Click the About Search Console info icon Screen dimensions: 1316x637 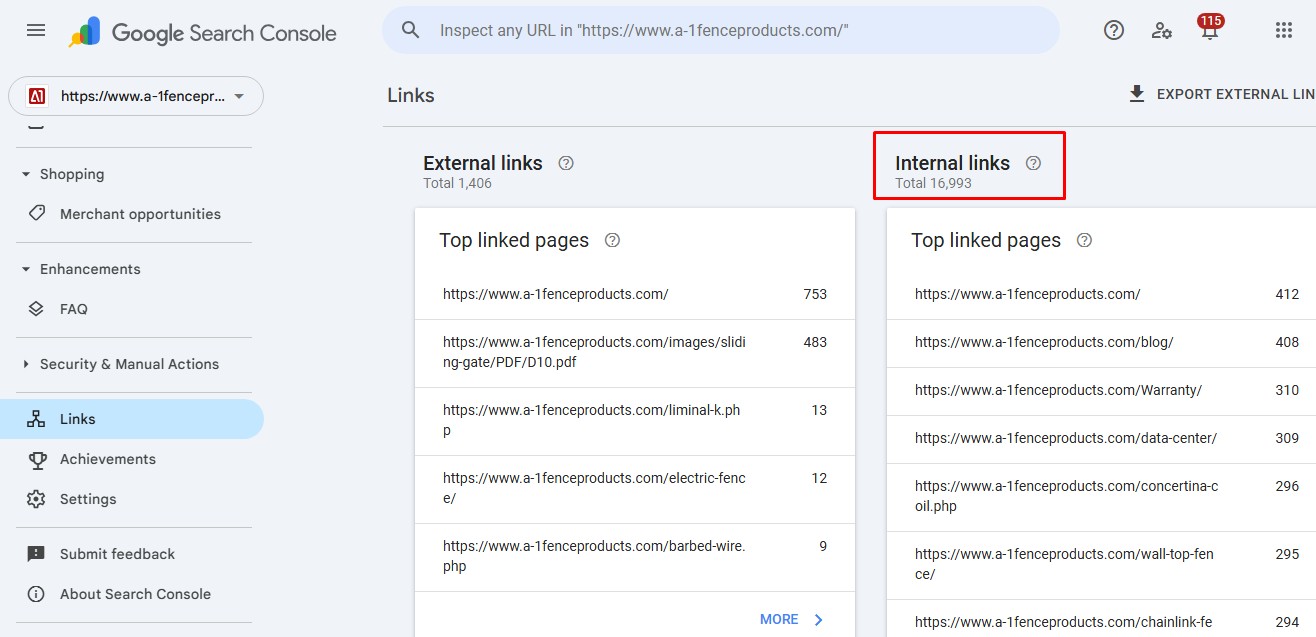[x=36, y=594]
